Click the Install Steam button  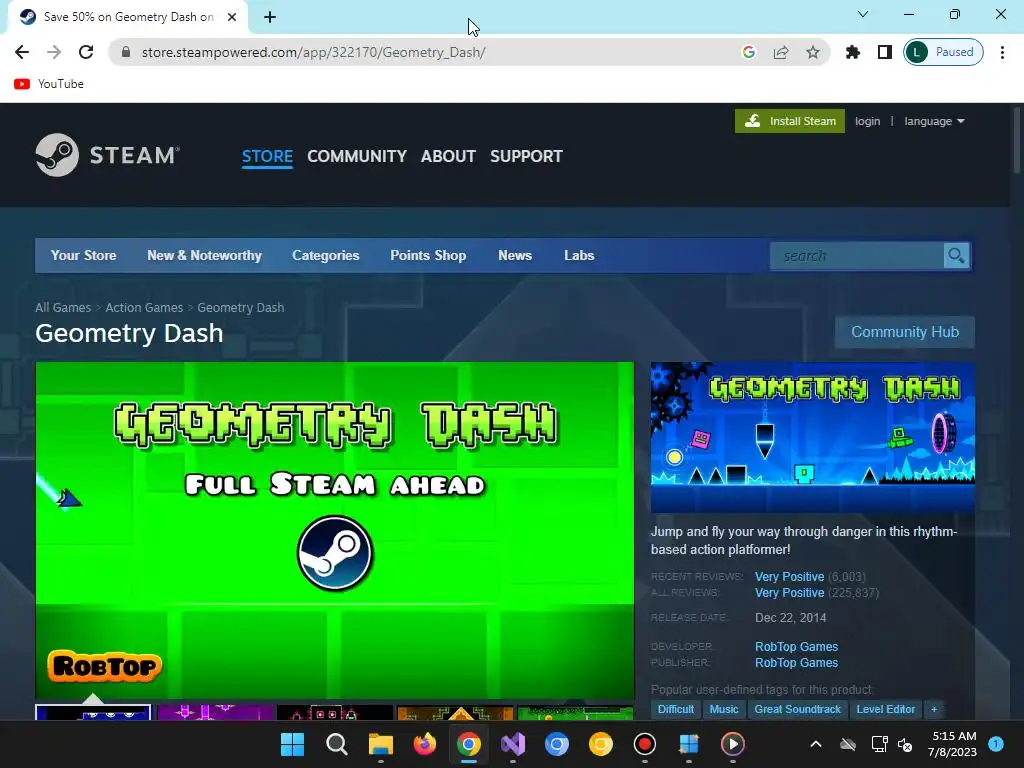point(790,121)
